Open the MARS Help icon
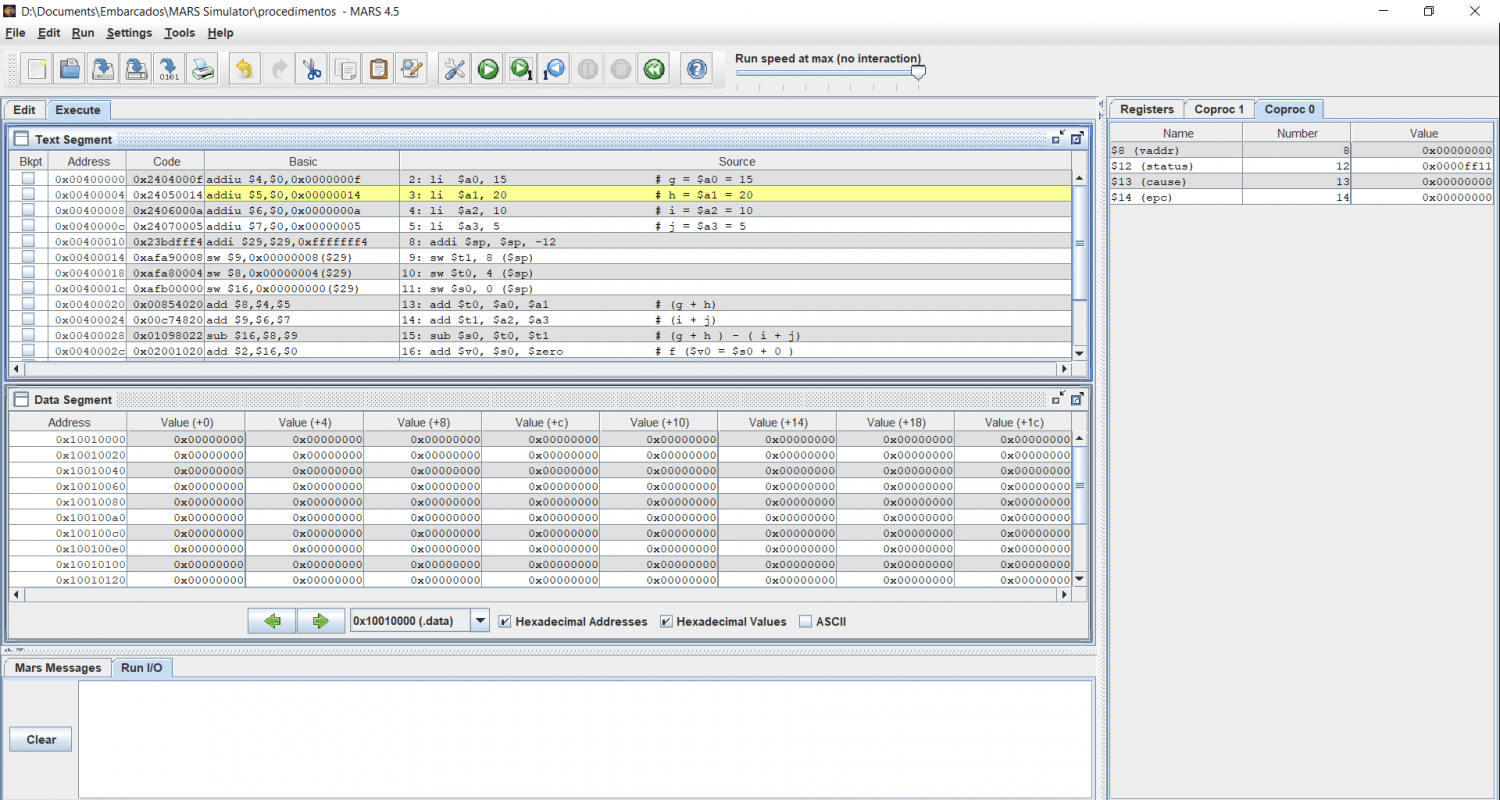 (697, 69)
